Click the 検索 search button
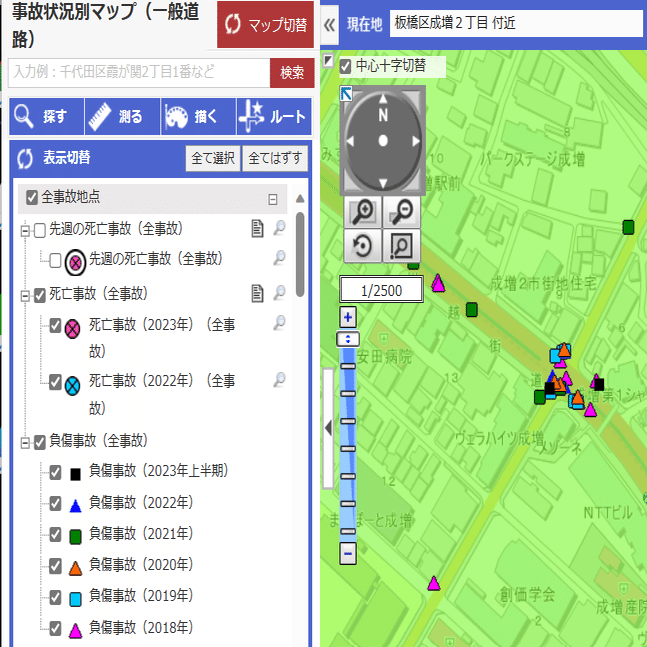 292,73
